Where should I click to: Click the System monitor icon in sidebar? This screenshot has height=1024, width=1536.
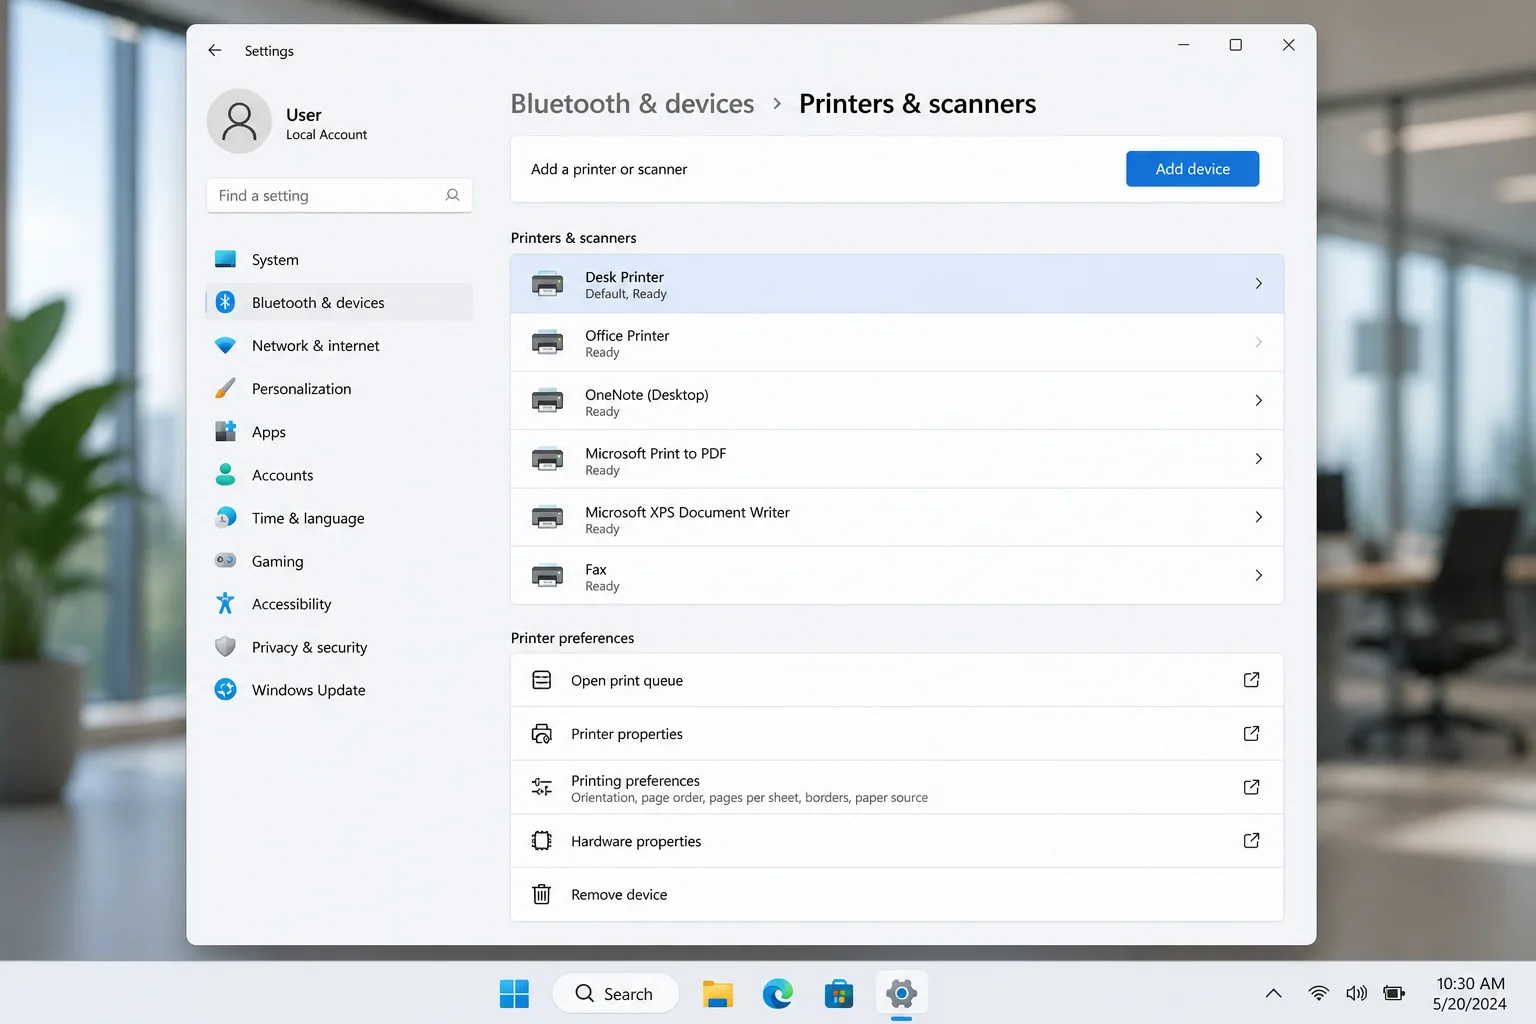click(226, 259)
